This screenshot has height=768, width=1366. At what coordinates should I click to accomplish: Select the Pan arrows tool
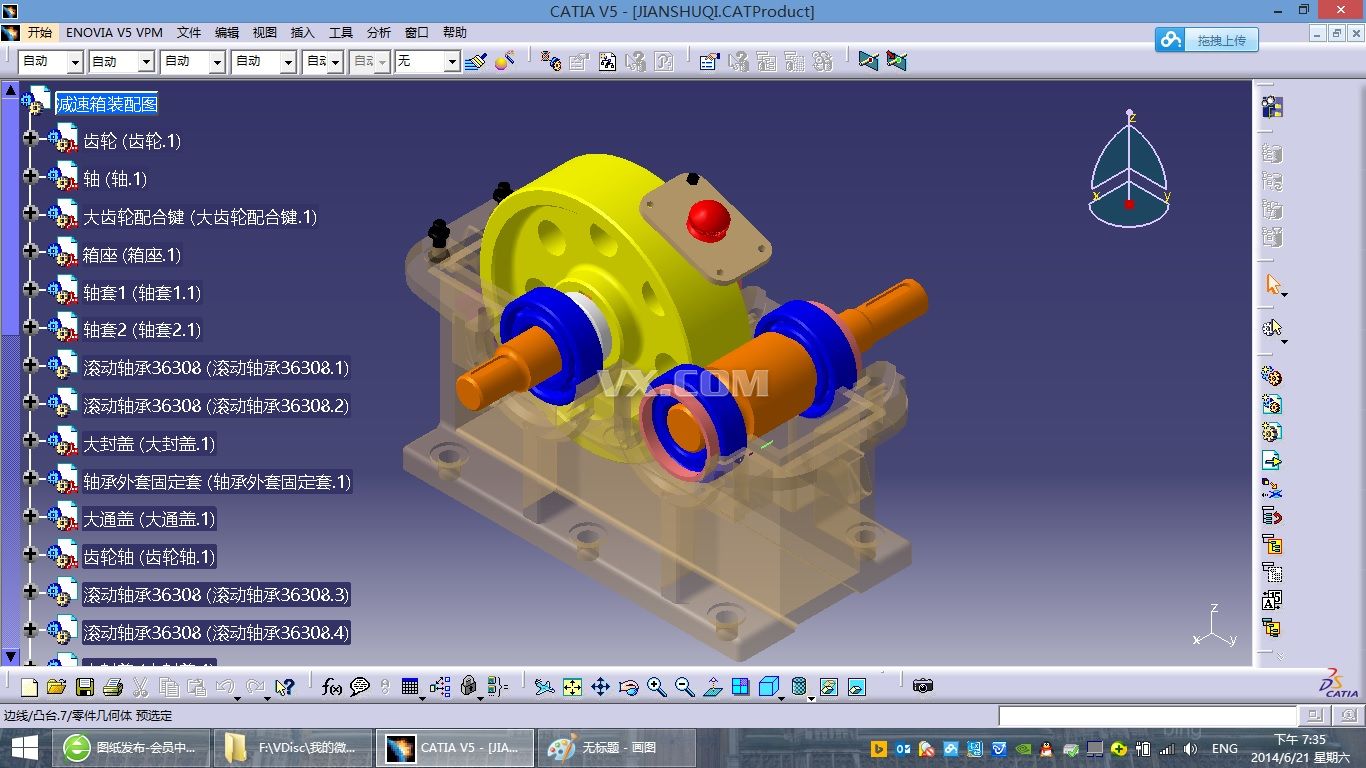point(600,687)
